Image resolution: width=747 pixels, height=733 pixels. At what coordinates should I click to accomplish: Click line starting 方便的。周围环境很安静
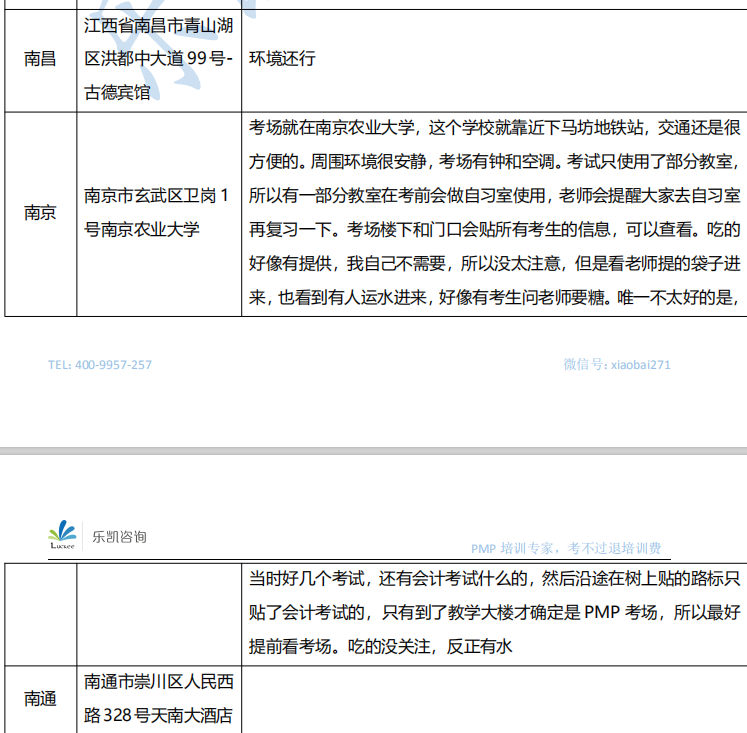(x=495, y=162)
